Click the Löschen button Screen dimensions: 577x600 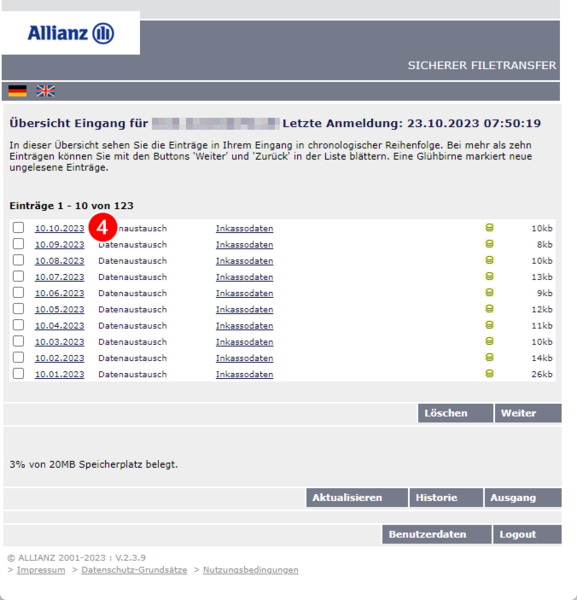(x=455, y=413)
